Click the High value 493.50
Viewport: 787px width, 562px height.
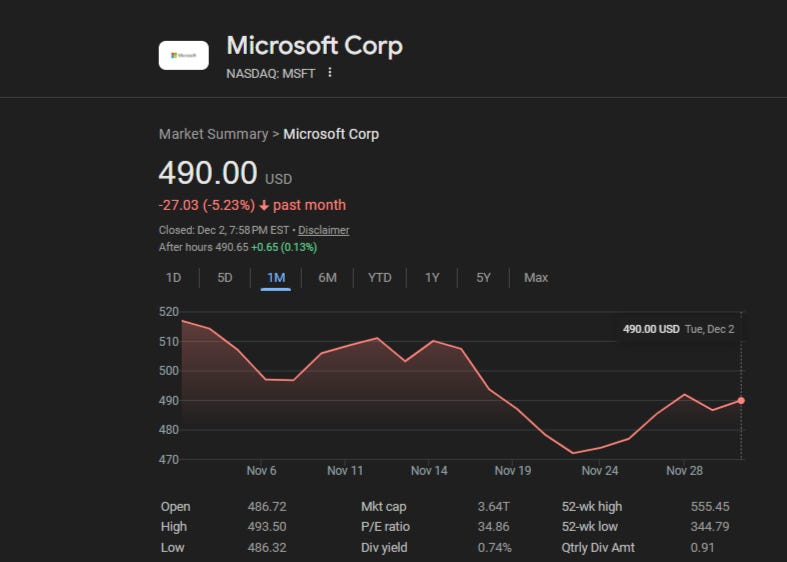coord(267,526)
